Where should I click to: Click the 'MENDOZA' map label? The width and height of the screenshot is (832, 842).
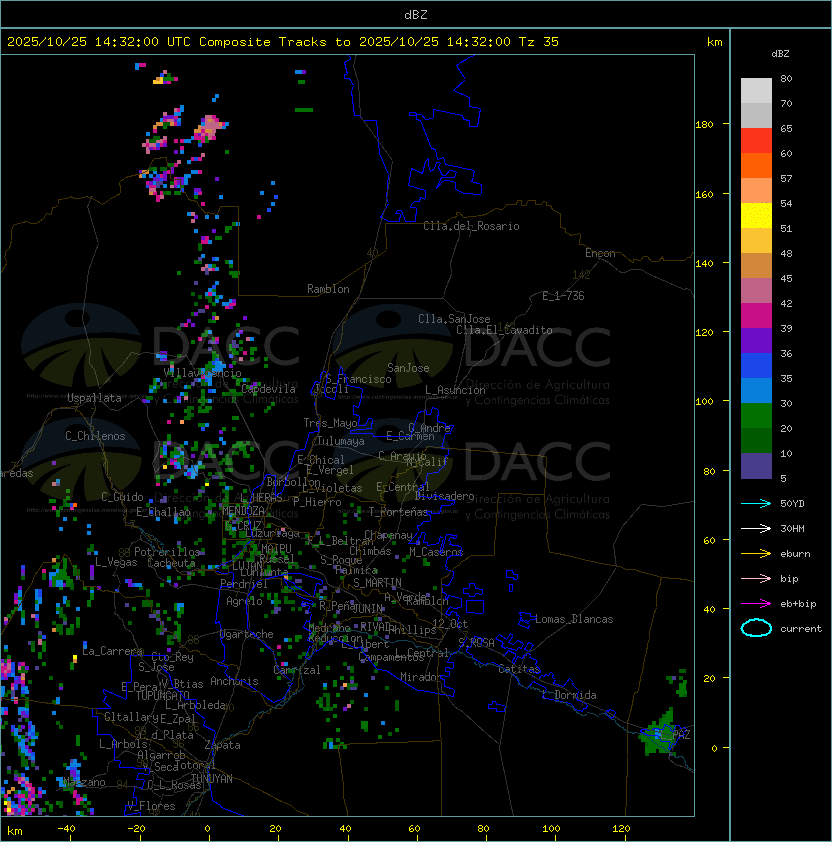[x=243, y=510]
